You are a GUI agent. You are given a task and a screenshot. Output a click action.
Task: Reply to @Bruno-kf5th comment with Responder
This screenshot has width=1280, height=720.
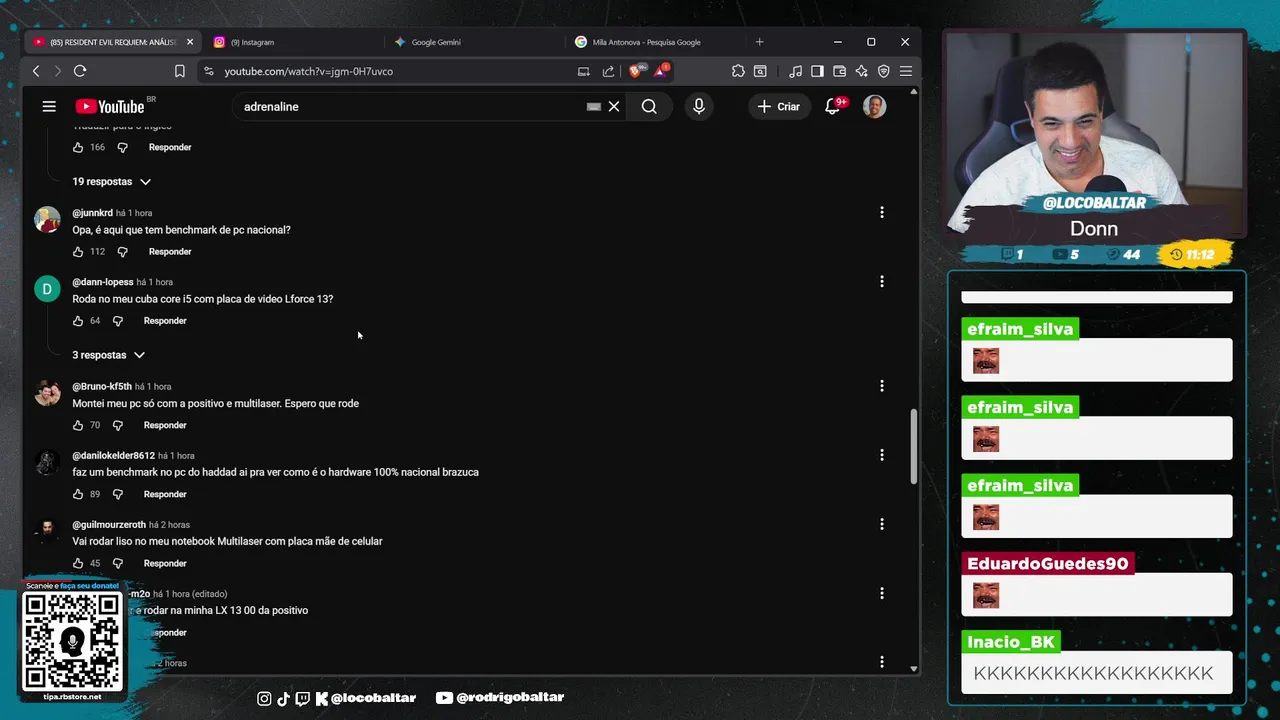(x=165, y=425)
